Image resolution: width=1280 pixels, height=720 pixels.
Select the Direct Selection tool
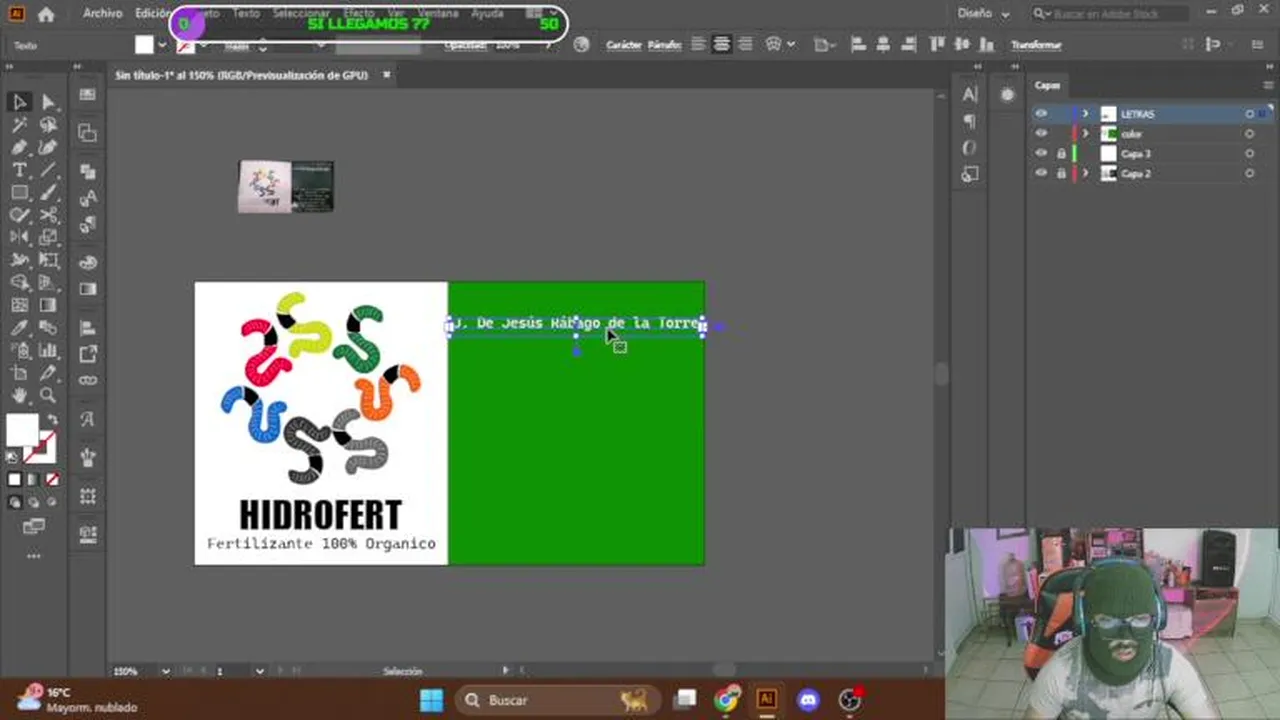[48, 102]
